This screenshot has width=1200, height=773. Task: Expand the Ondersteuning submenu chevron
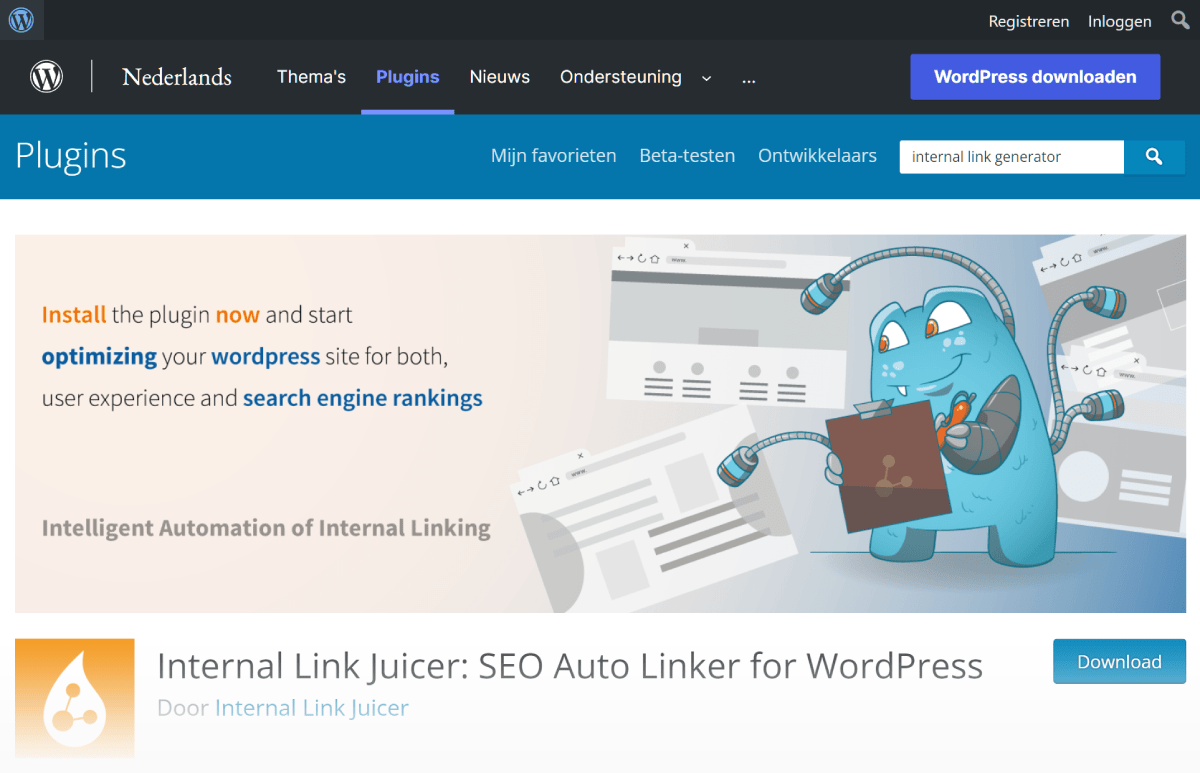(707, 78)
